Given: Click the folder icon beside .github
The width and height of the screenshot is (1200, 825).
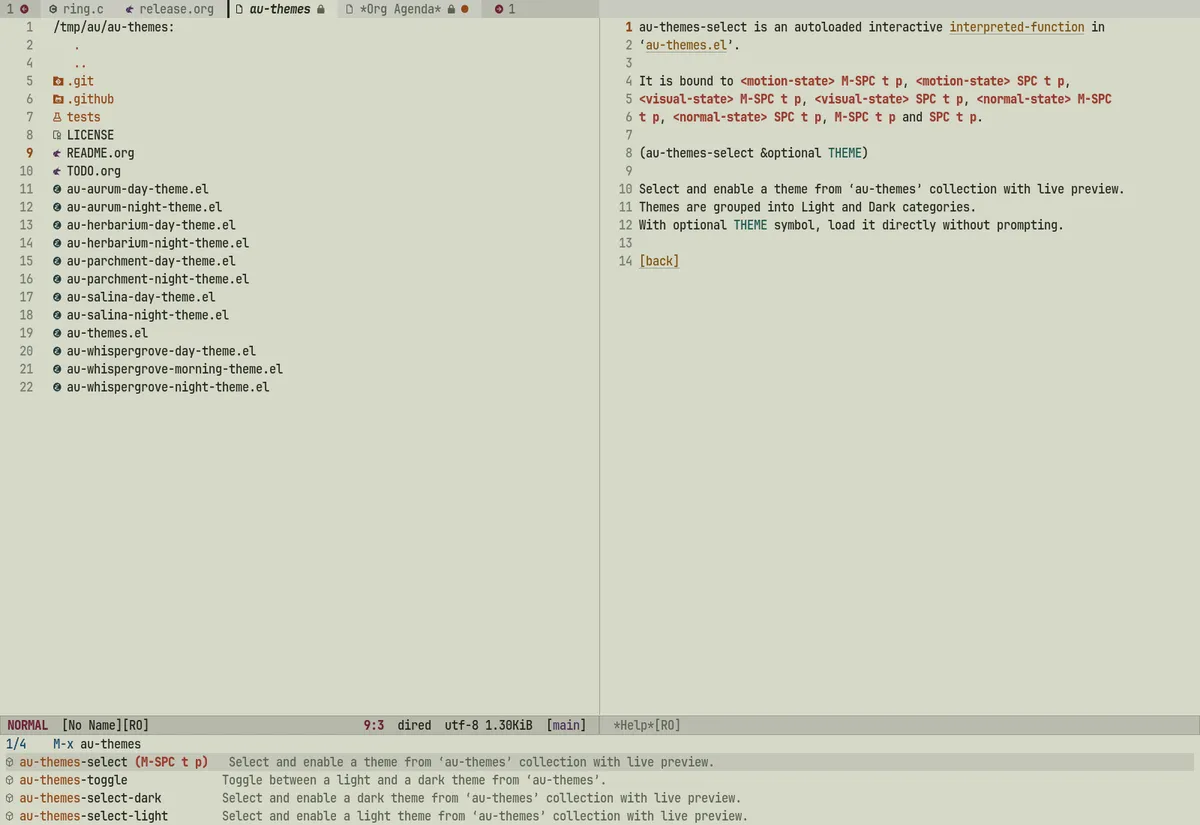Looking at the screenshot, I should point(58,99).
